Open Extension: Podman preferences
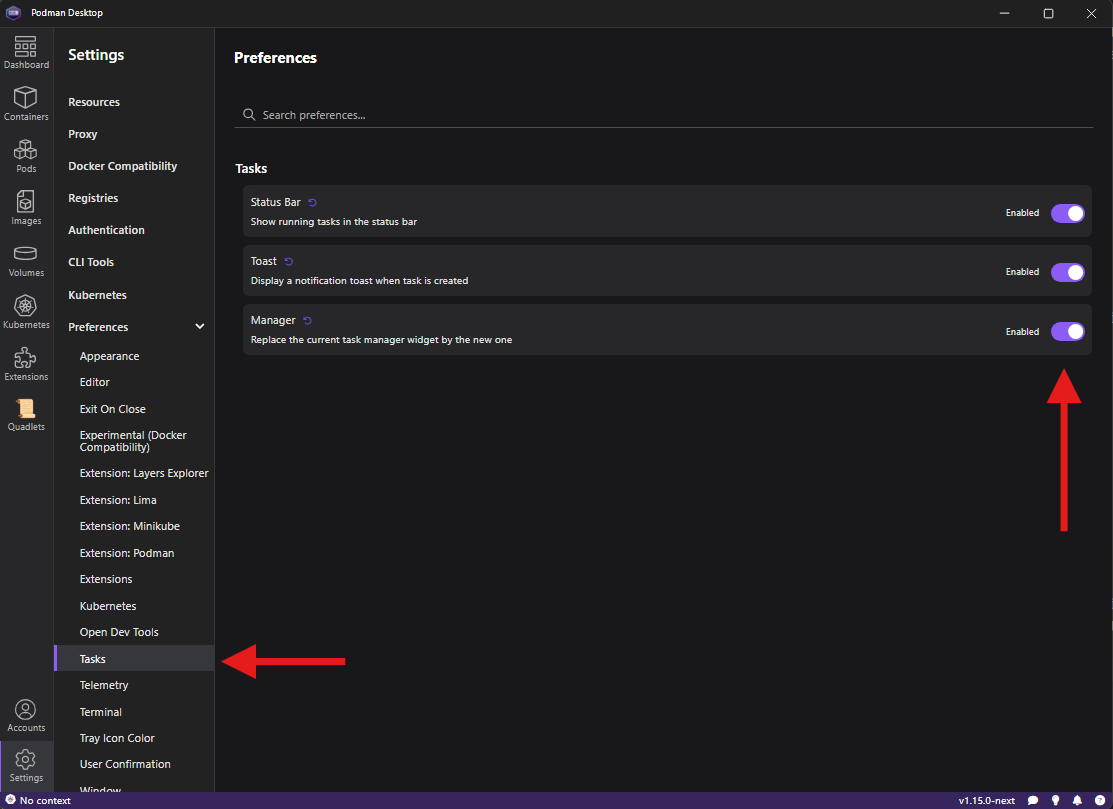Image resolution: width=1113 pixels, height=809 pixels. coord(127,553)
